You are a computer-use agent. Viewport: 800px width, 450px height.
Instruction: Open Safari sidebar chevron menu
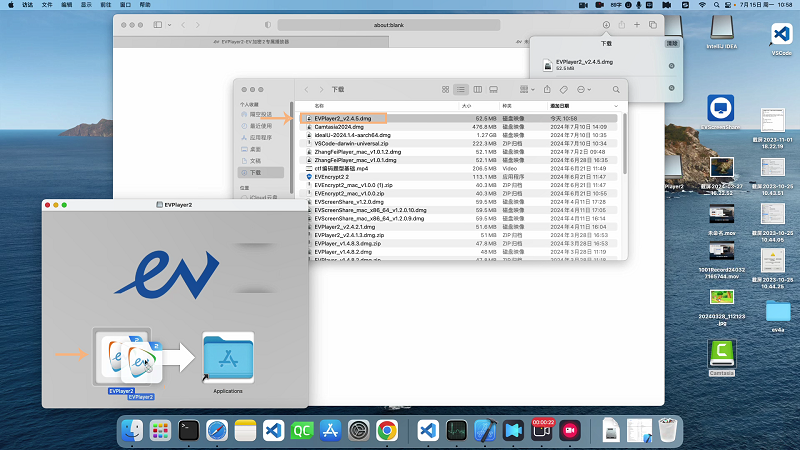tap(169, 24)
